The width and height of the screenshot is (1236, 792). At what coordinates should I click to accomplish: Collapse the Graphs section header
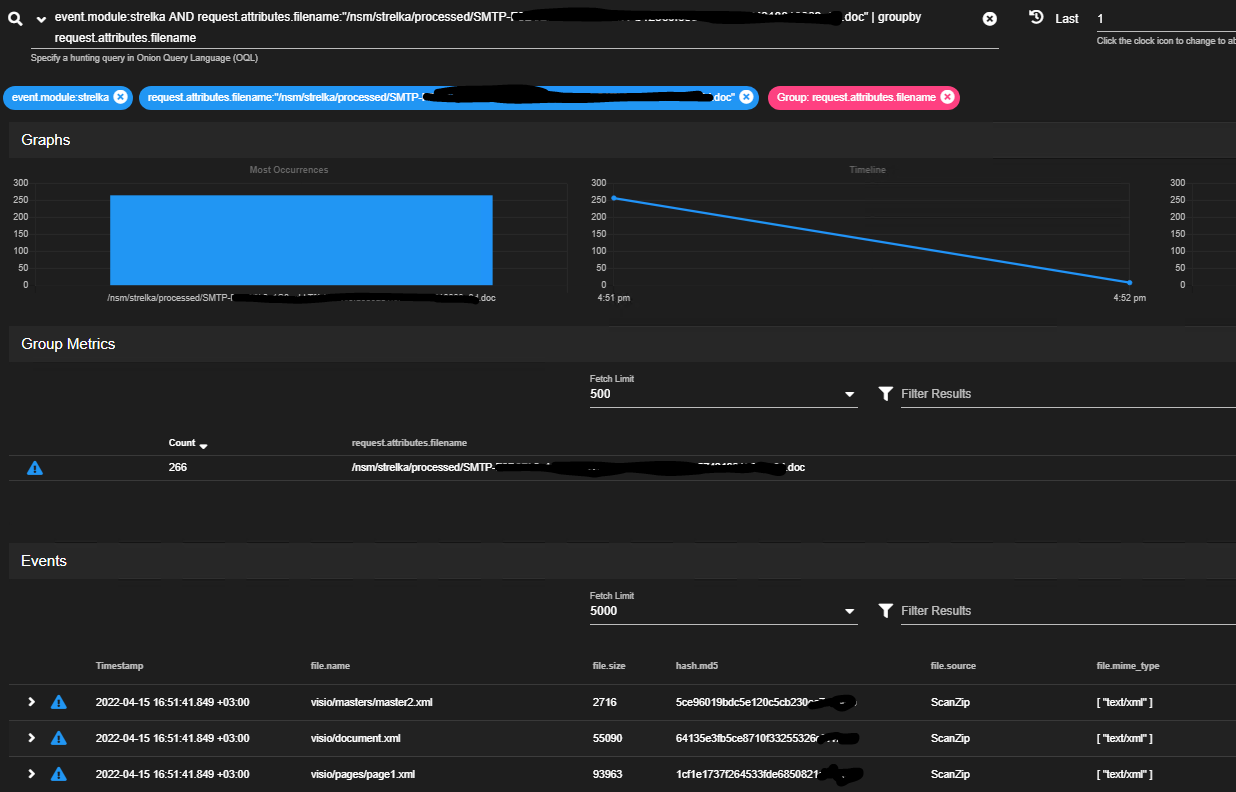(45, 140)
